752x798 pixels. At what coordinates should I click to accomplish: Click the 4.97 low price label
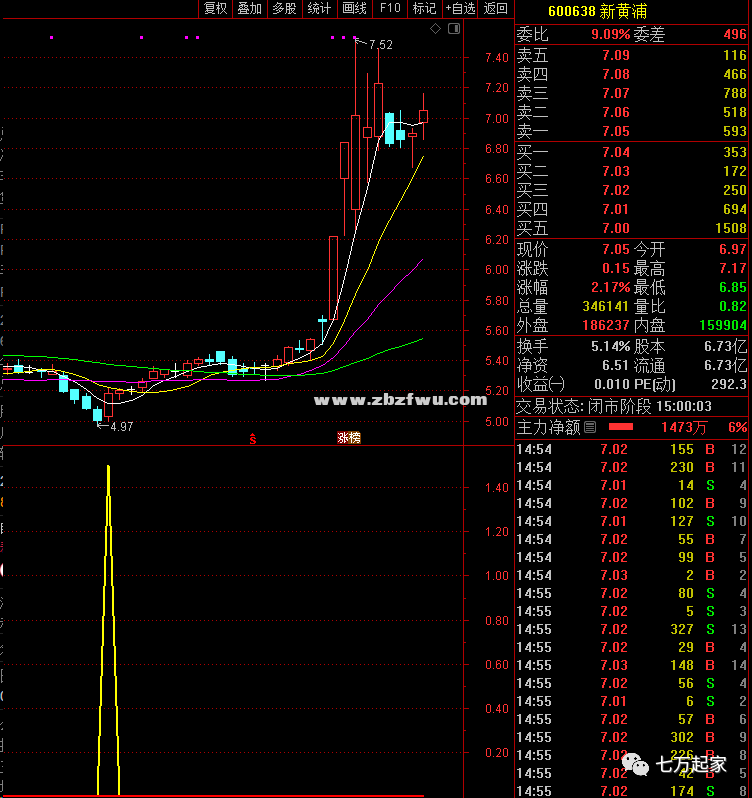click(x=120, y=427)
